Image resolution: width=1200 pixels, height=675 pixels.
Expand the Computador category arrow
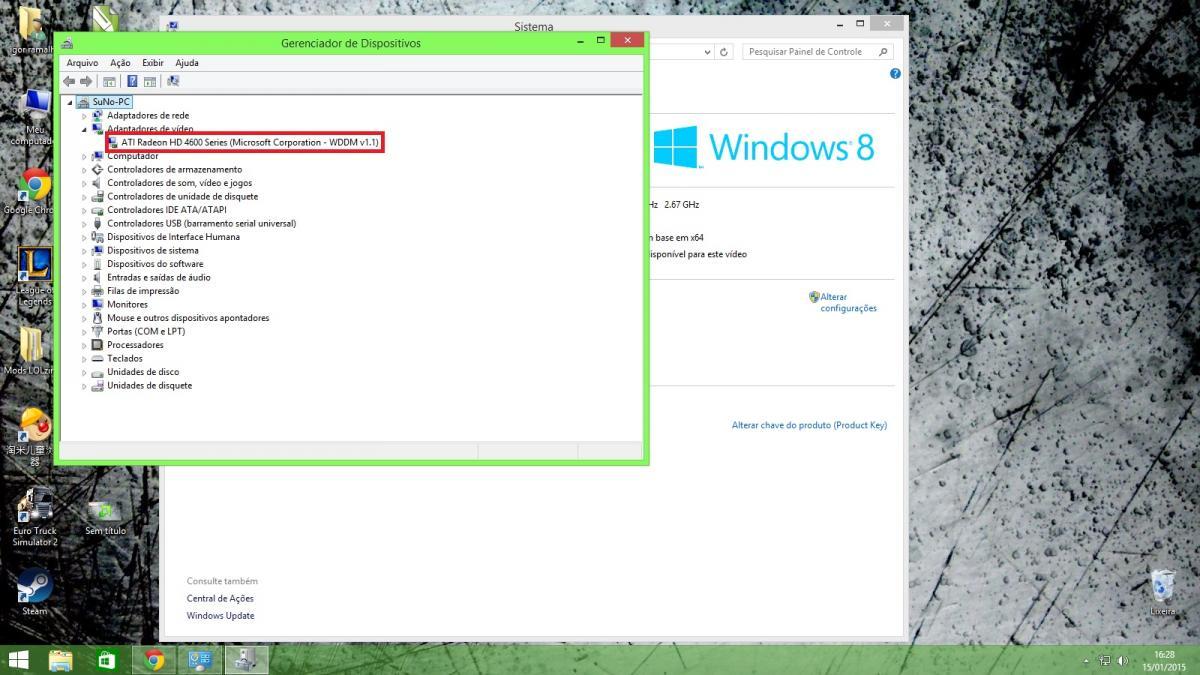84,156
